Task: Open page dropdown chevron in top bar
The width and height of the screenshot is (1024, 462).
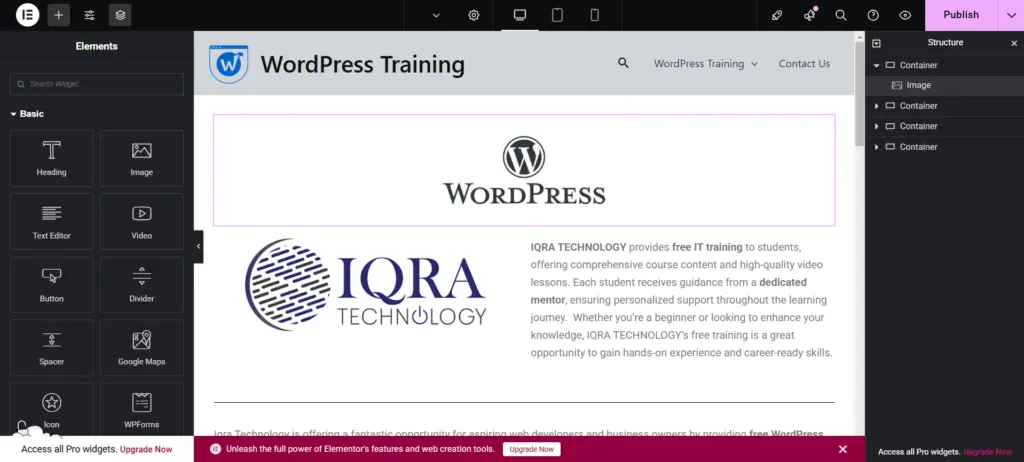Action: pos(436,15)
